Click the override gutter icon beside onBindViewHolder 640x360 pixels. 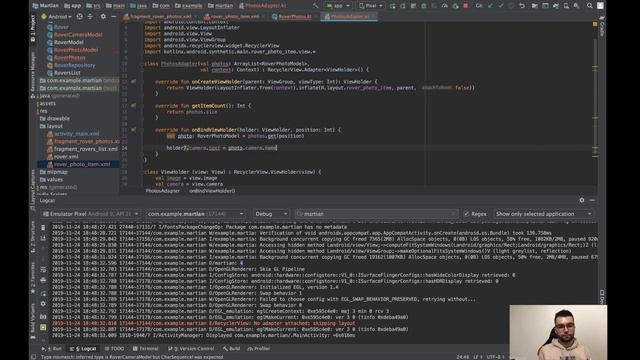tap(133, 130)
